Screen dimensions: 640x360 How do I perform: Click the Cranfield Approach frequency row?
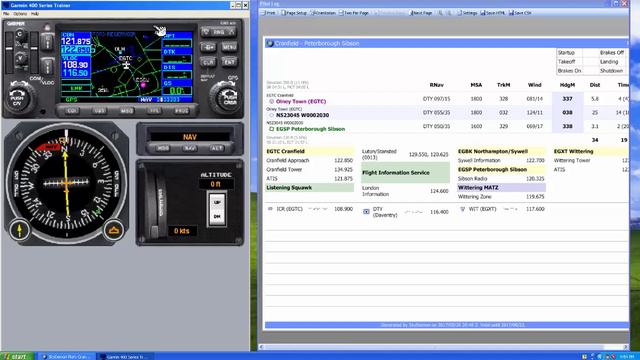(309, 160)
